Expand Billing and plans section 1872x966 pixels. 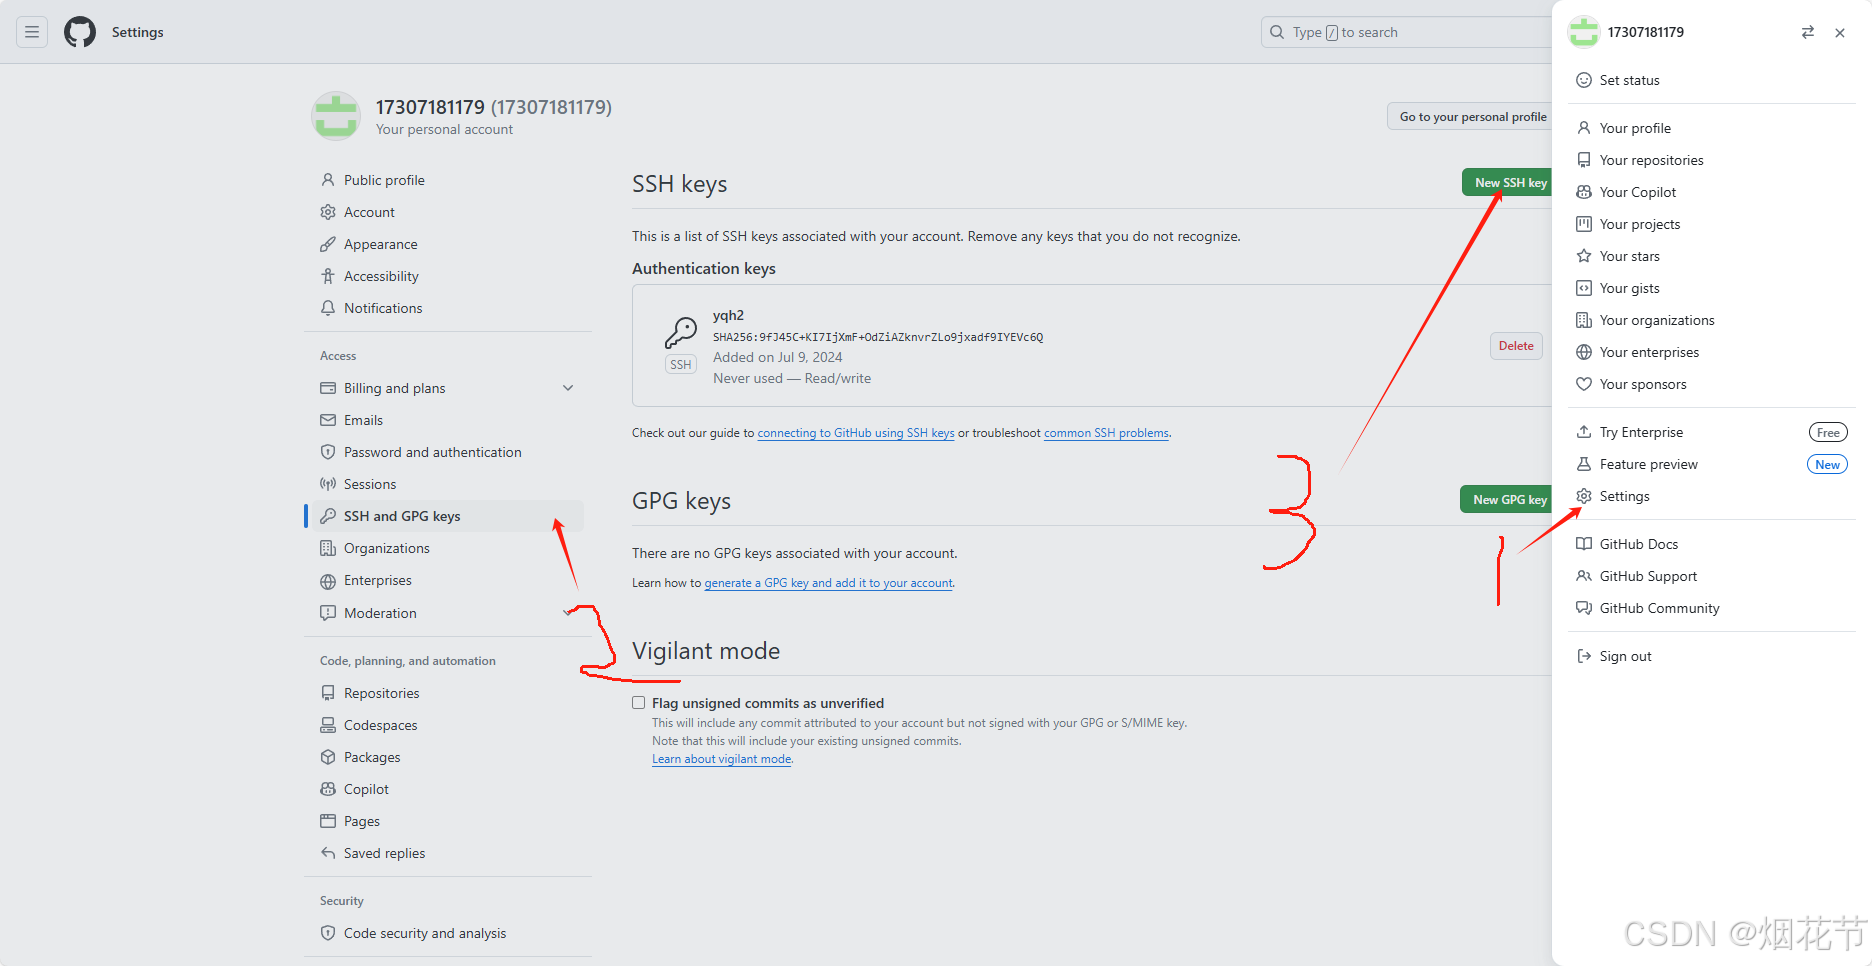pyautogui.click(x=568, y=388)
